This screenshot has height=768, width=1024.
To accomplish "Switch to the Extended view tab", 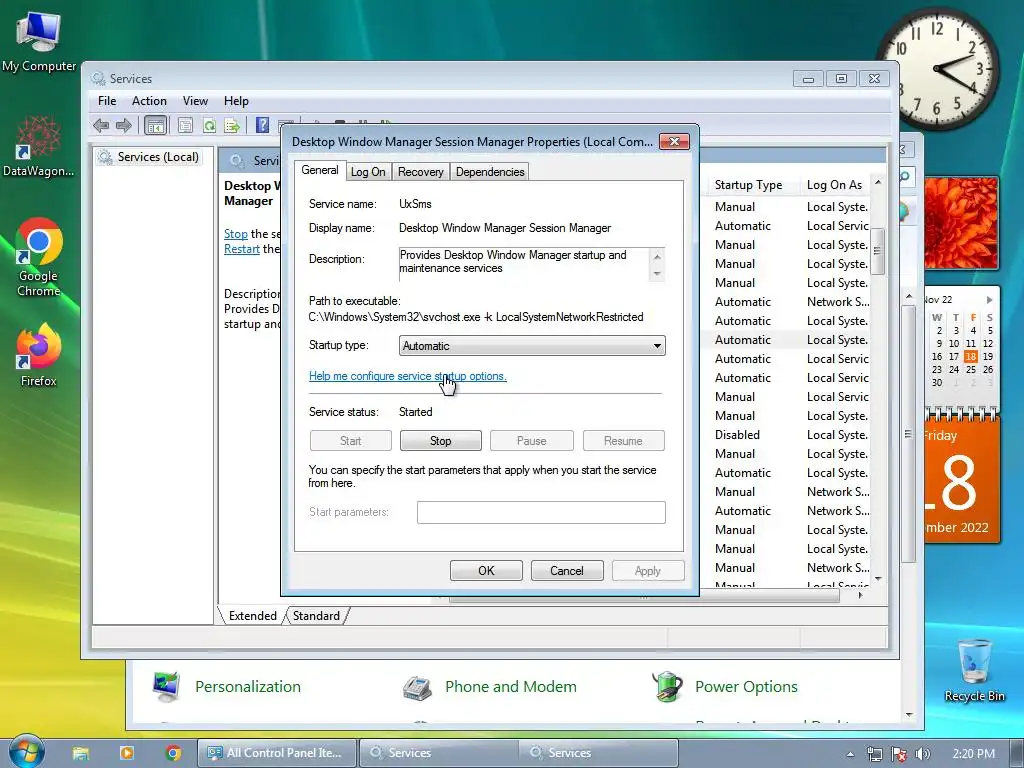I will point(252,616).
